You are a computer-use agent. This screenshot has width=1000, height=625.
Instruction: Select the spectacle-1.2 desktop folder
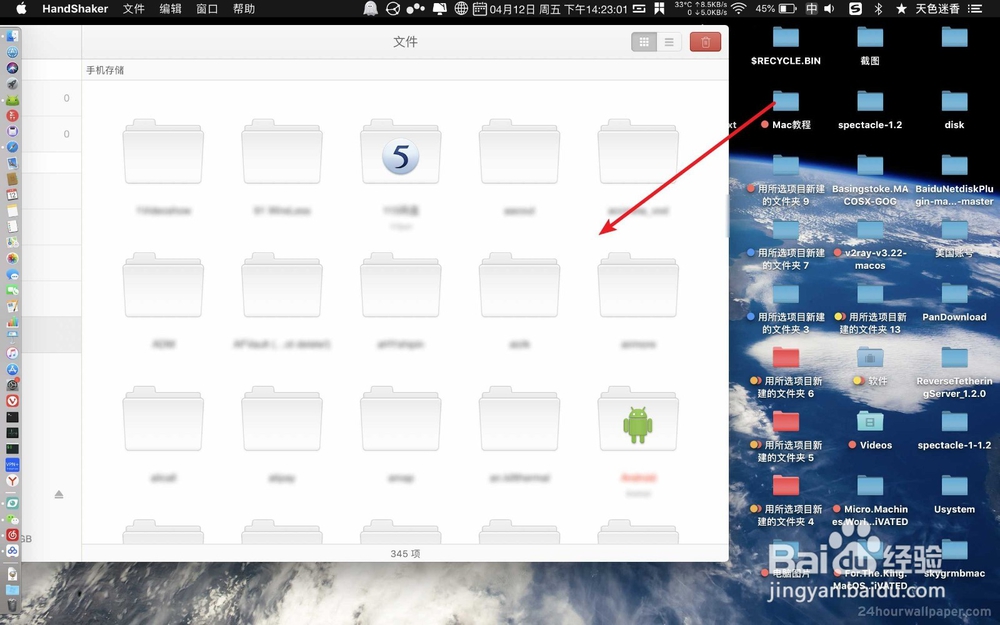(870, 110)
